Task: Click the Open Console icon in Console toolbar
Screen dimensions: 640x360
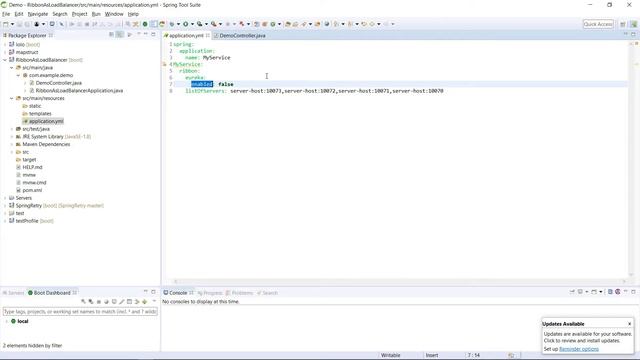Action: pyautogui.click(x=595, y=292)
